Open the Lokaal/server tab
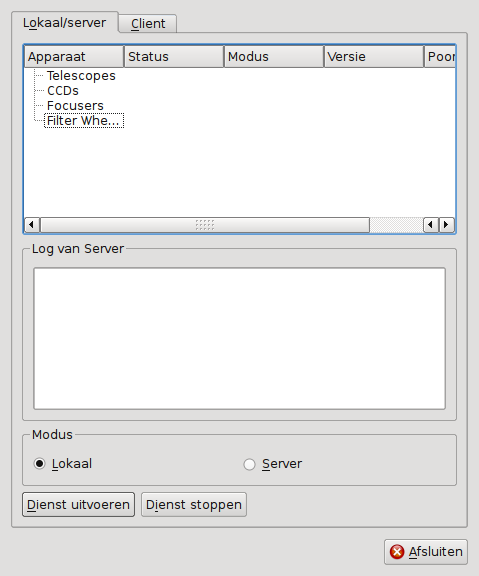The height and width of the screenshot is (576, 479). click(x=65, y=22)
